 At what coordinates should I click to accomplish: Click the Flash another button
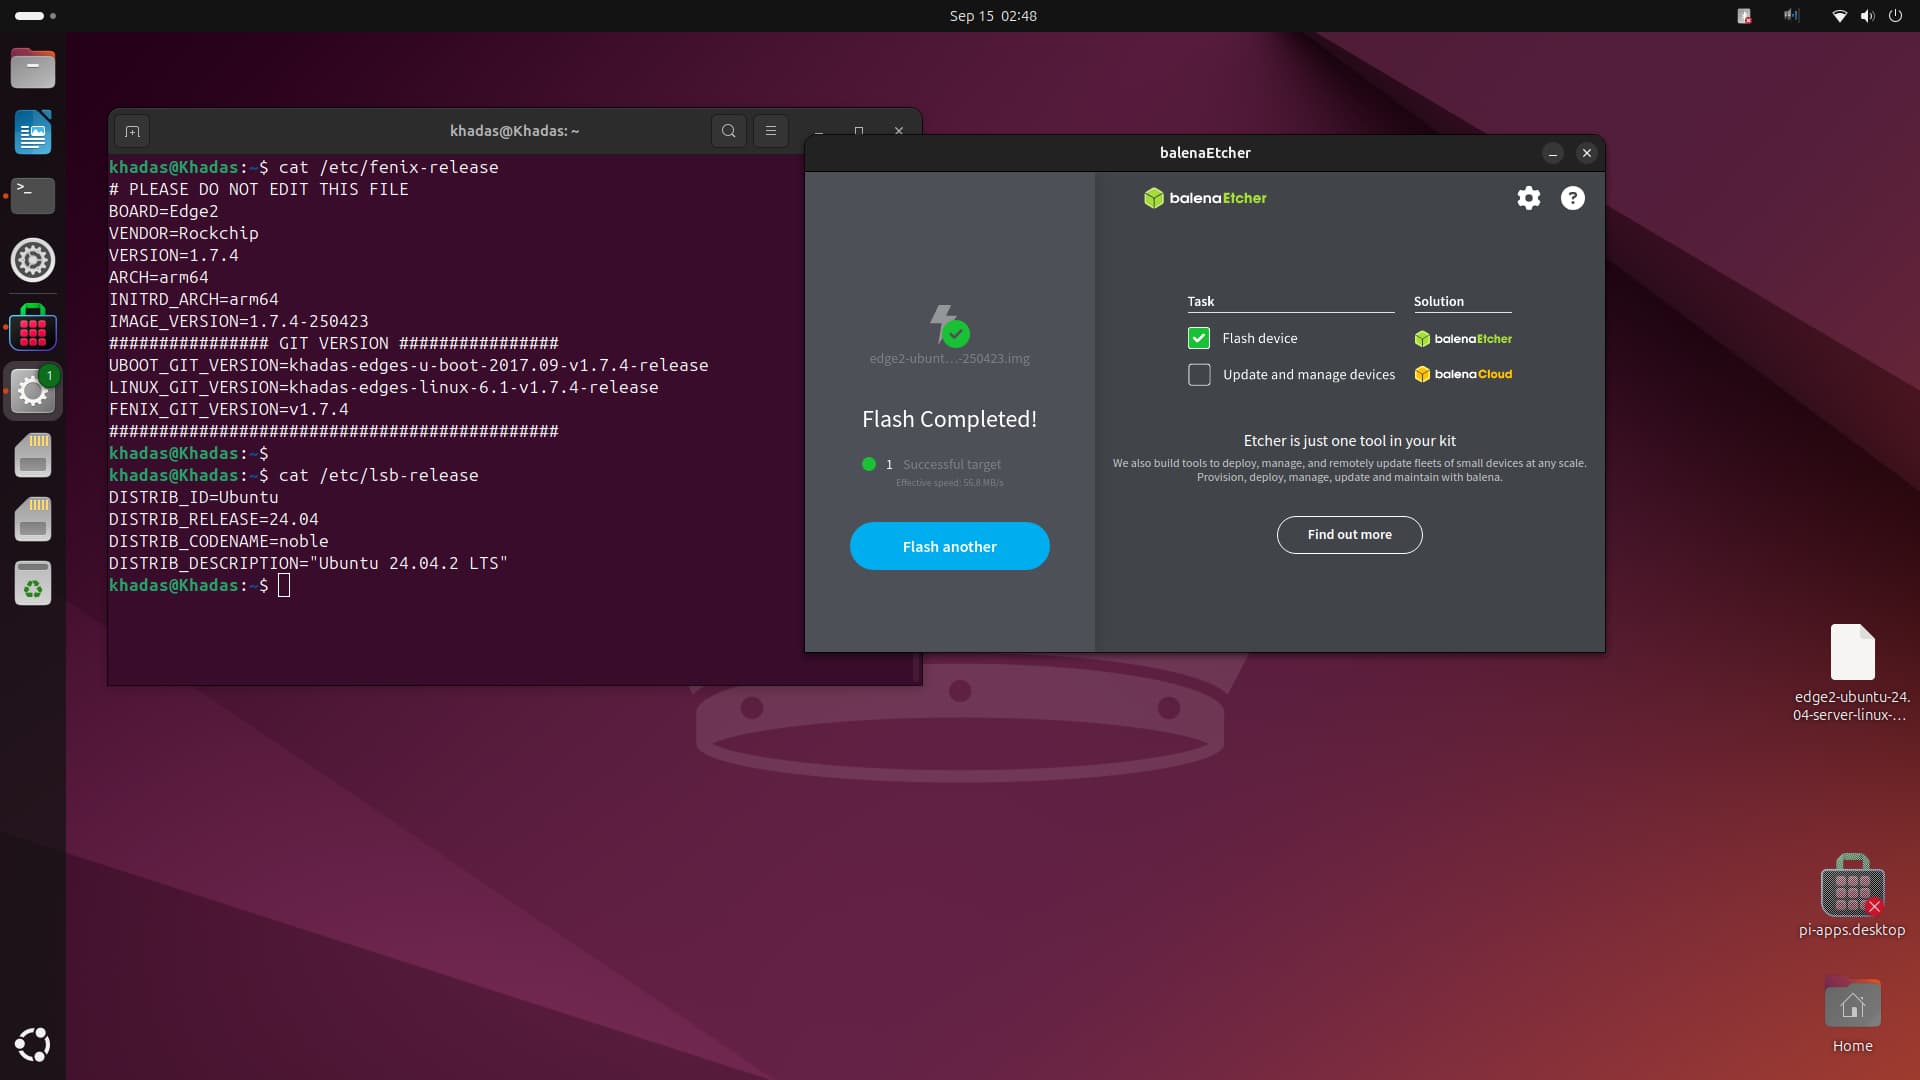click(x=949, y=546)
